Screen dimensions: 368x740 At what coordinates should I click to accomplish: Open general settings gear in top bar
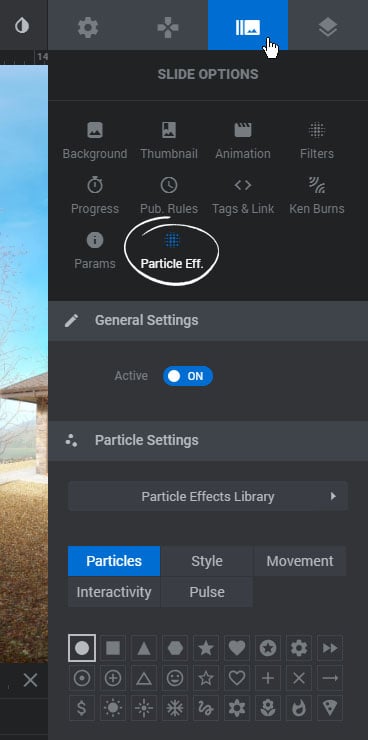(88, 27)
